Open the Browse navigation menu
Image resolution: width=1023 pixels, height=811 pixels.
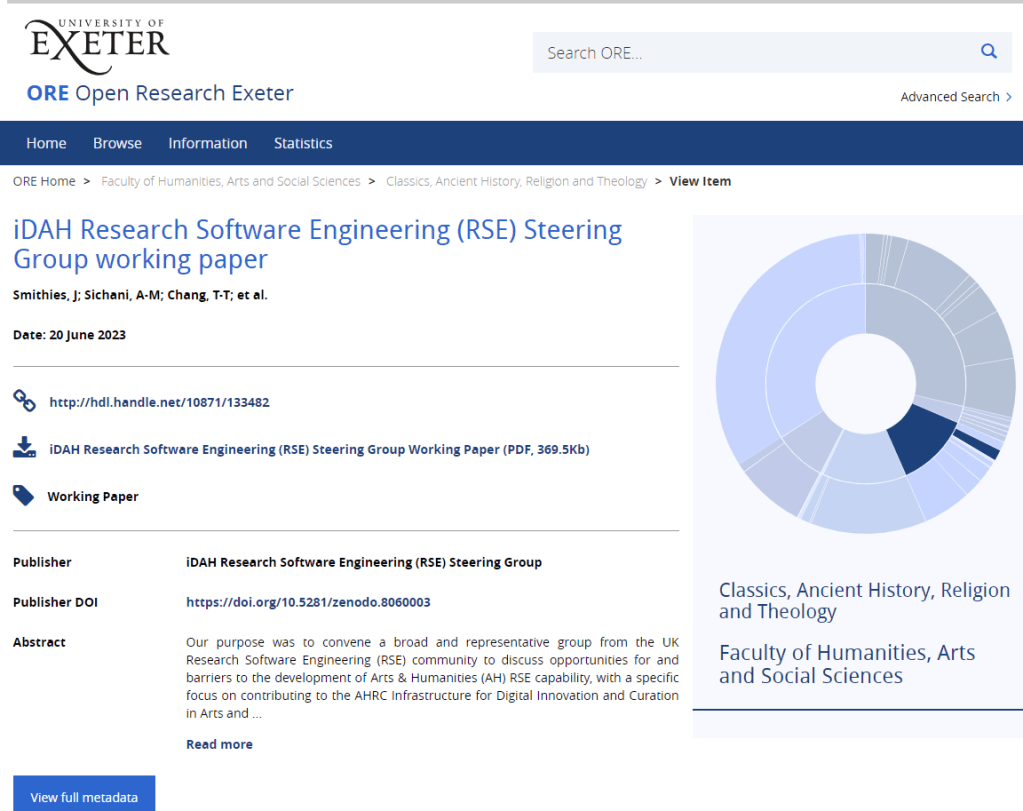117,143
